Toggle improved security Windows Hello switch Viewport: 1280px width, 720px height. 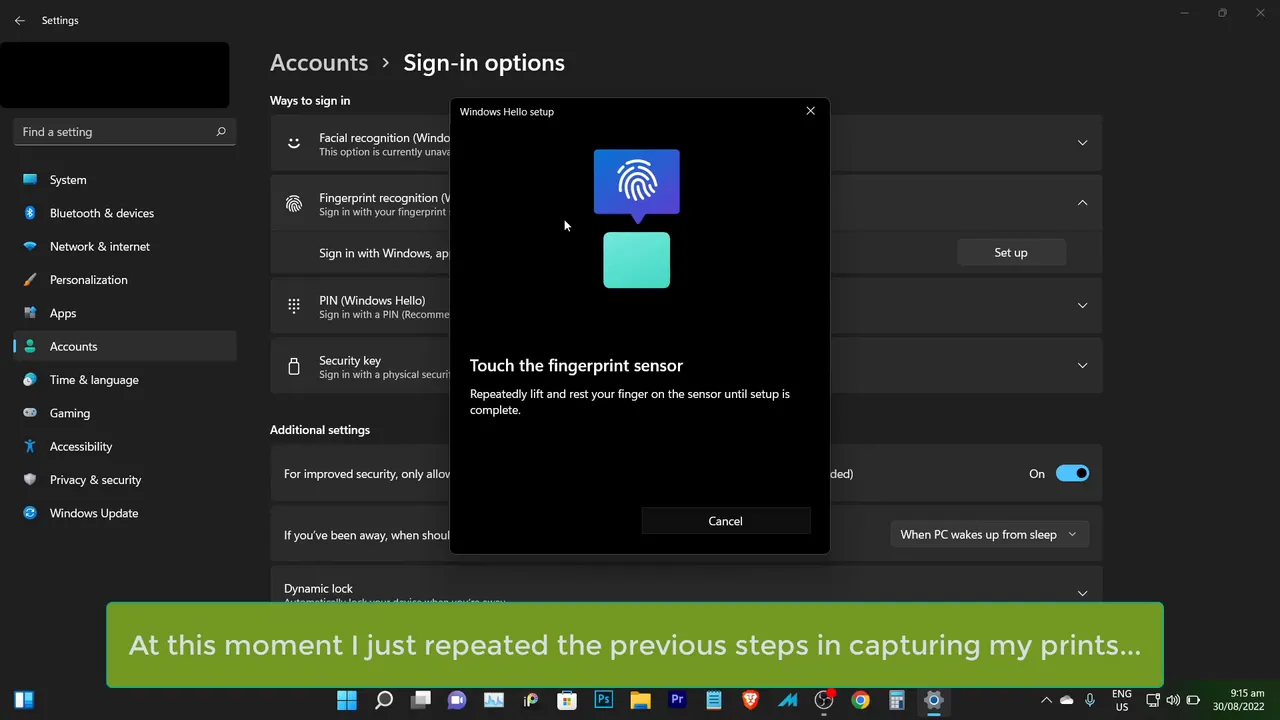tap(1072, 474)
